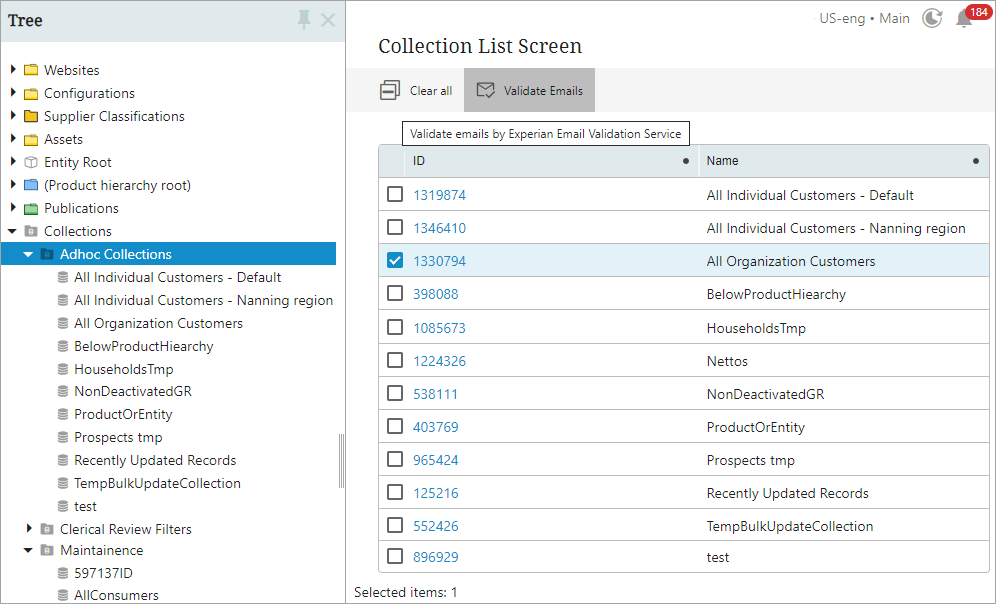Click the tree panel vertical scrollbar

(x=341, y=460)
